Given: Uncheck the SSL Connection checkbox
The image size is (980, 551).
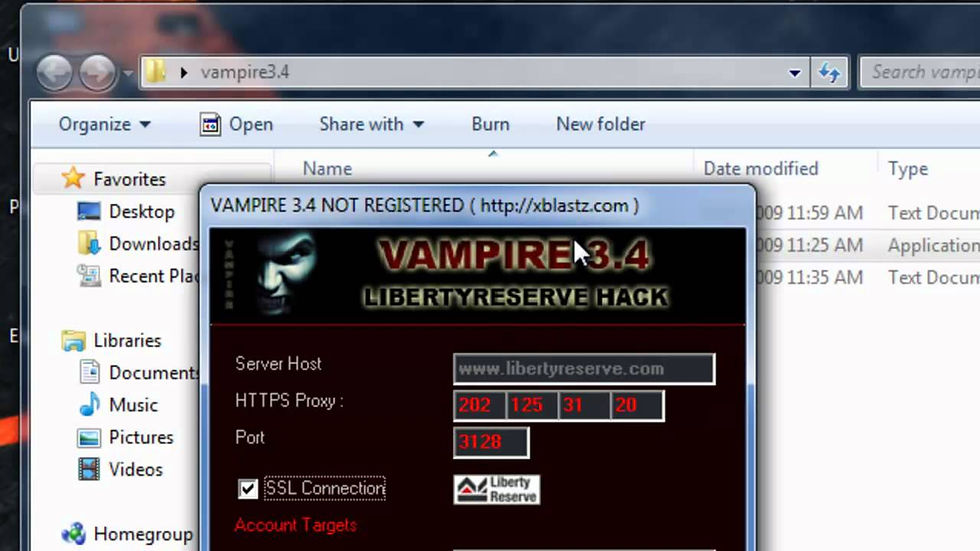Looking at the screenshot, I should 248,489.
